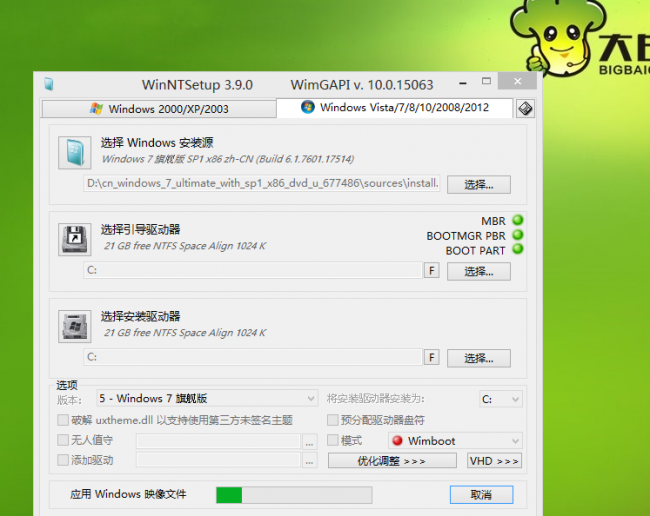The width and height of the screenshot is (650, 516).
Task: Click the boot drive floppy icon
Action: (x=75, y=240)
